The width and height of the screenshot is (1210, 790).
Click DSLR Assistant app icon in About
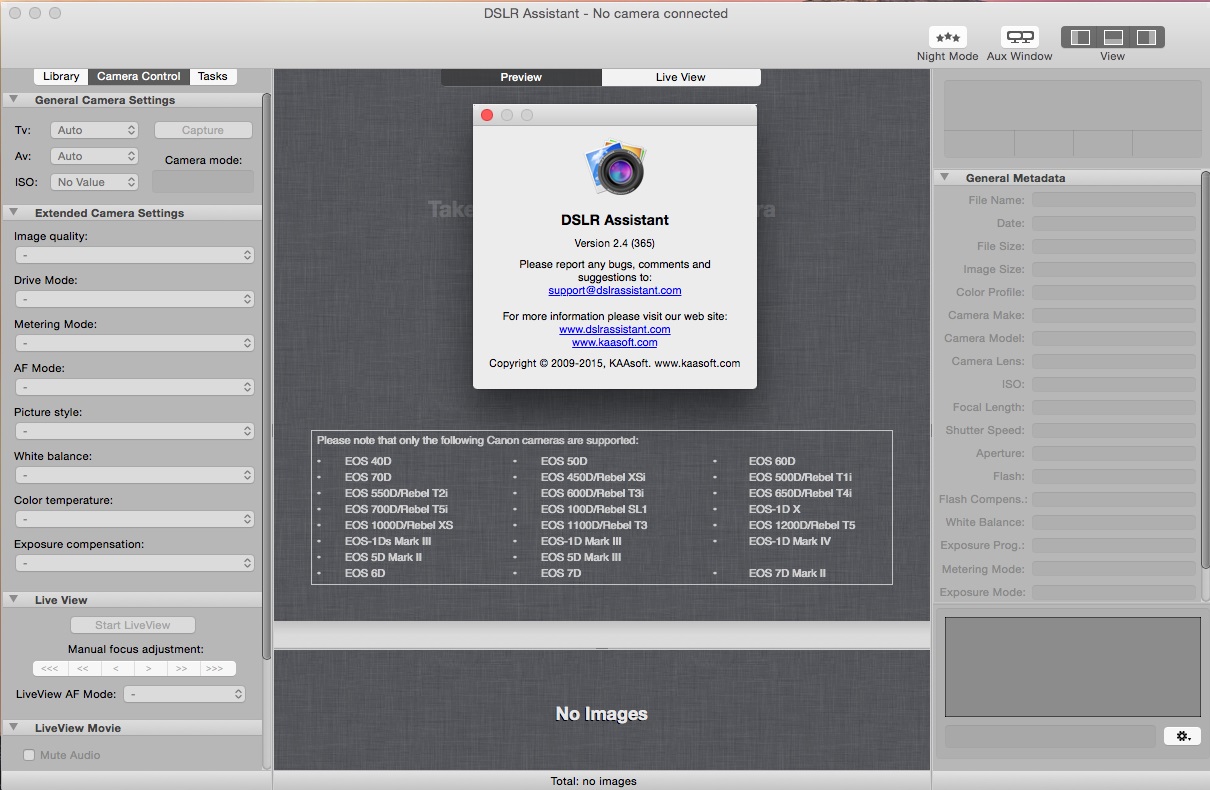616,169
